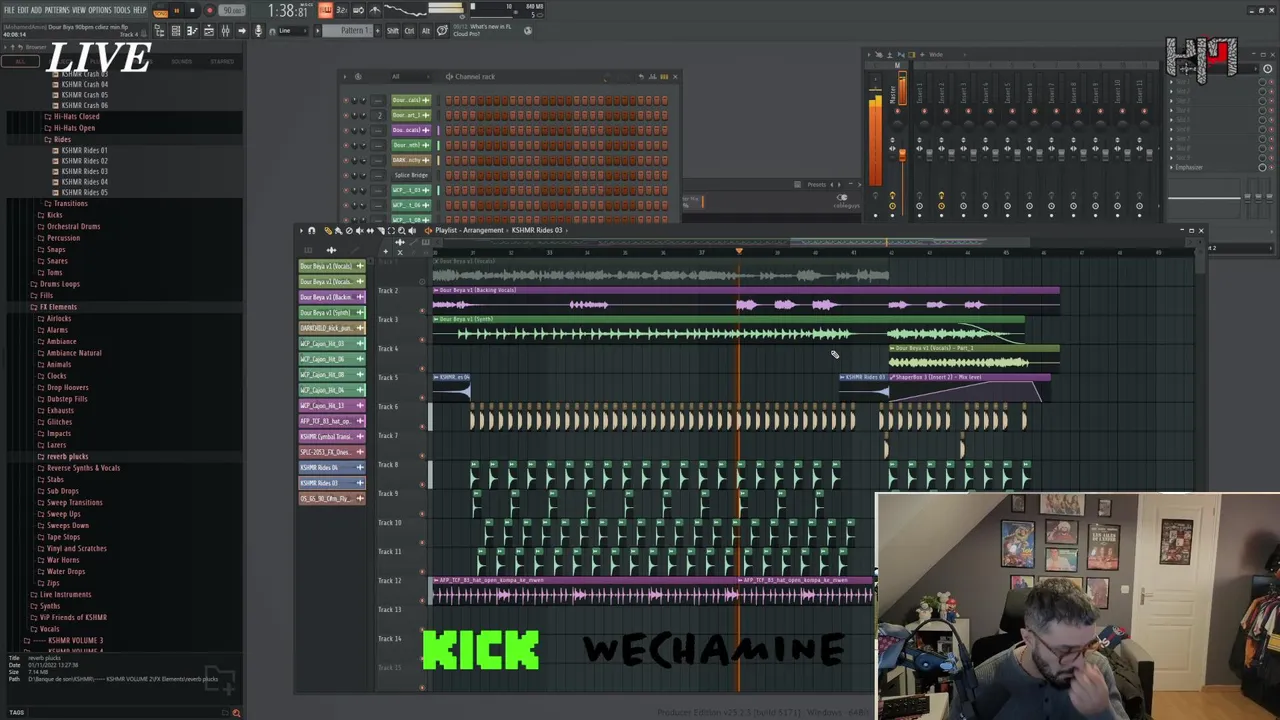Click the Alt key button

[x=426, y=31]
